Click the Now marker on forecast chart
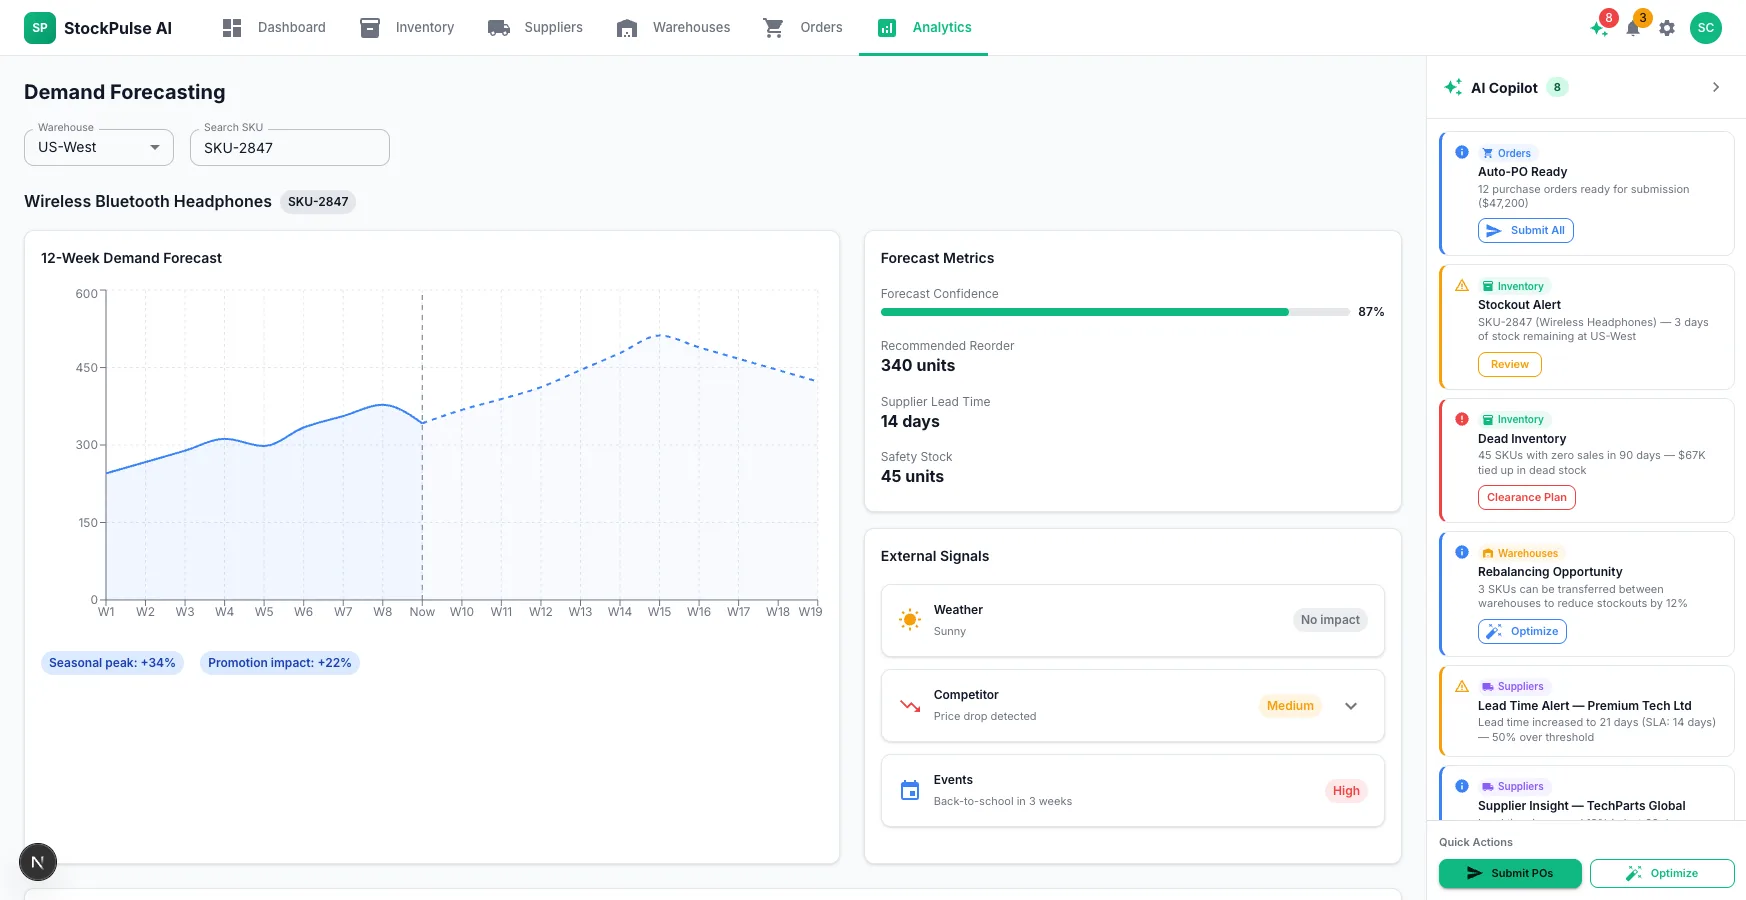This screenshot has width=1746, height=900. [422, 612]
